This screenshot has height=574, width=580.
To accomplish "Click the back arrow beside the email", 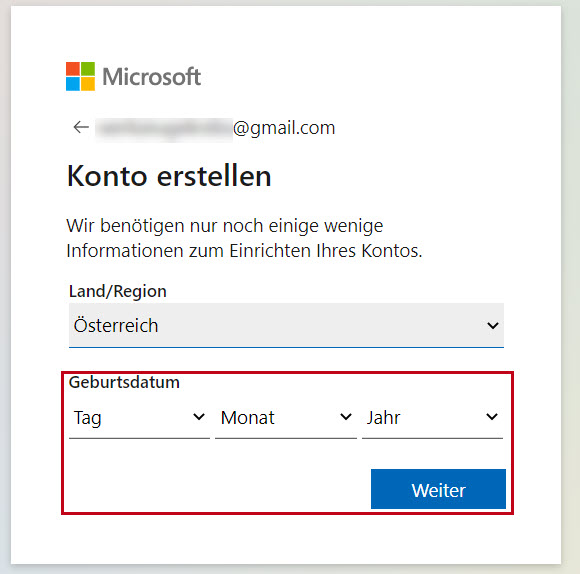I will [x=81, y=127].
